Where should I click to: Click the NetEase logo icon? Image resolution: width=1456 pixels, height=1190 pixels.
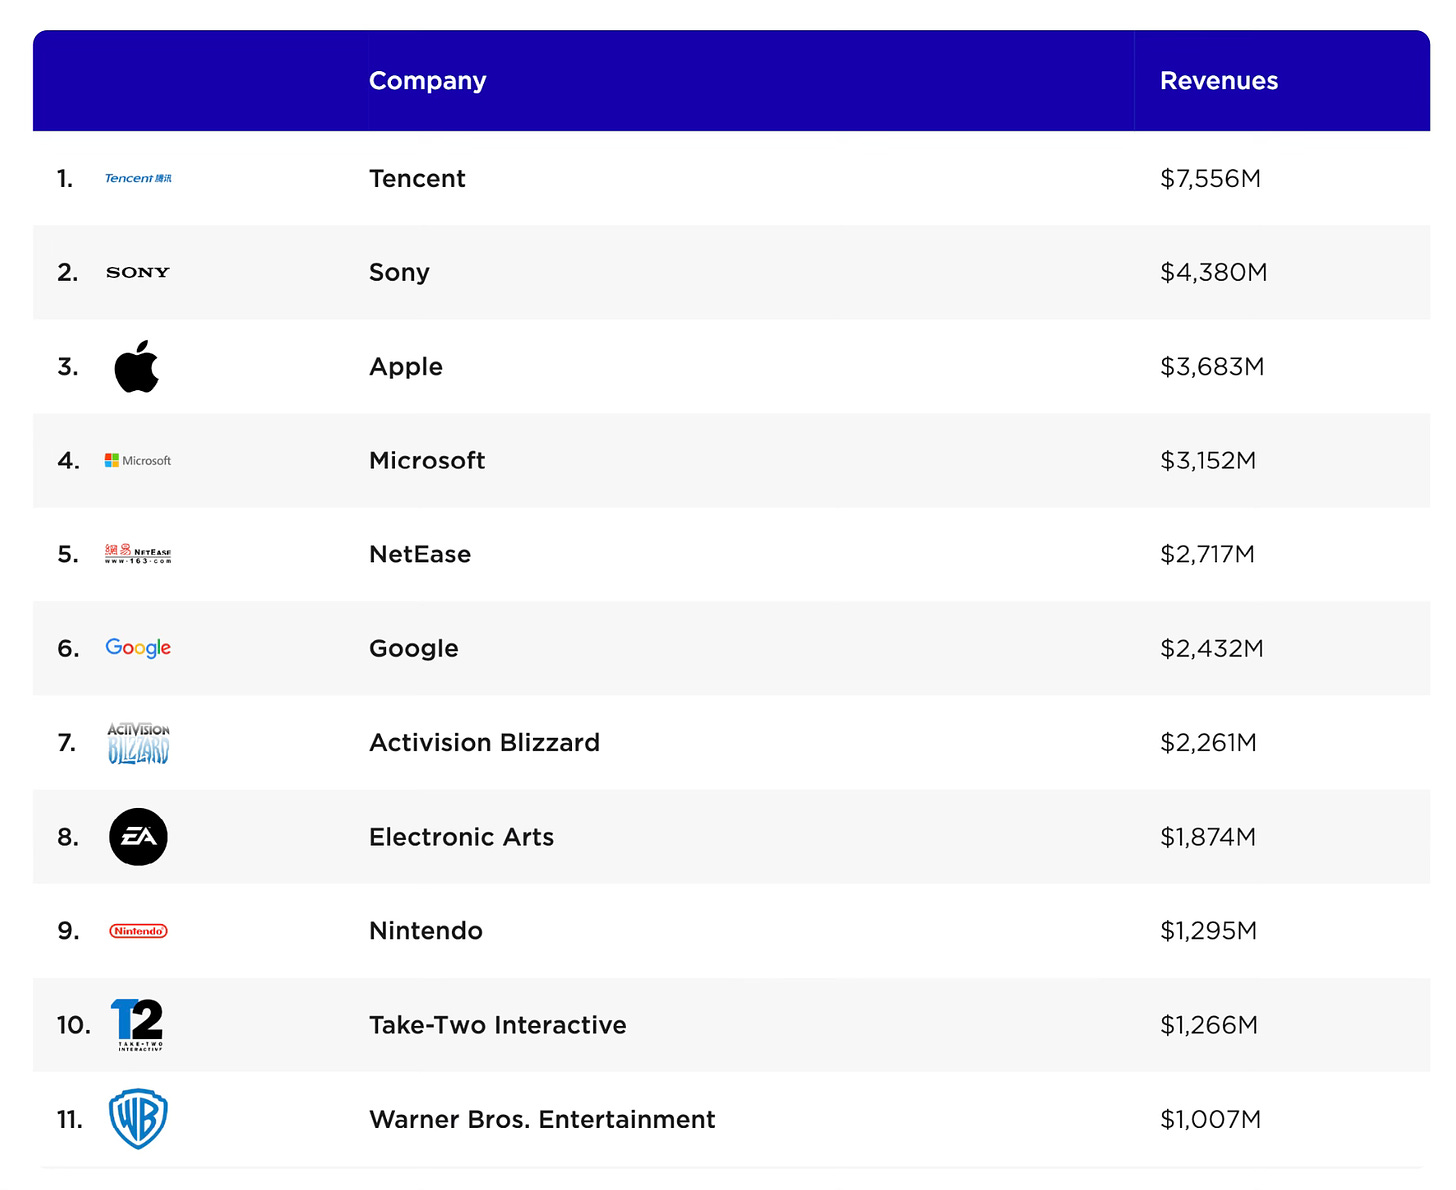click(x=138, y=554)
